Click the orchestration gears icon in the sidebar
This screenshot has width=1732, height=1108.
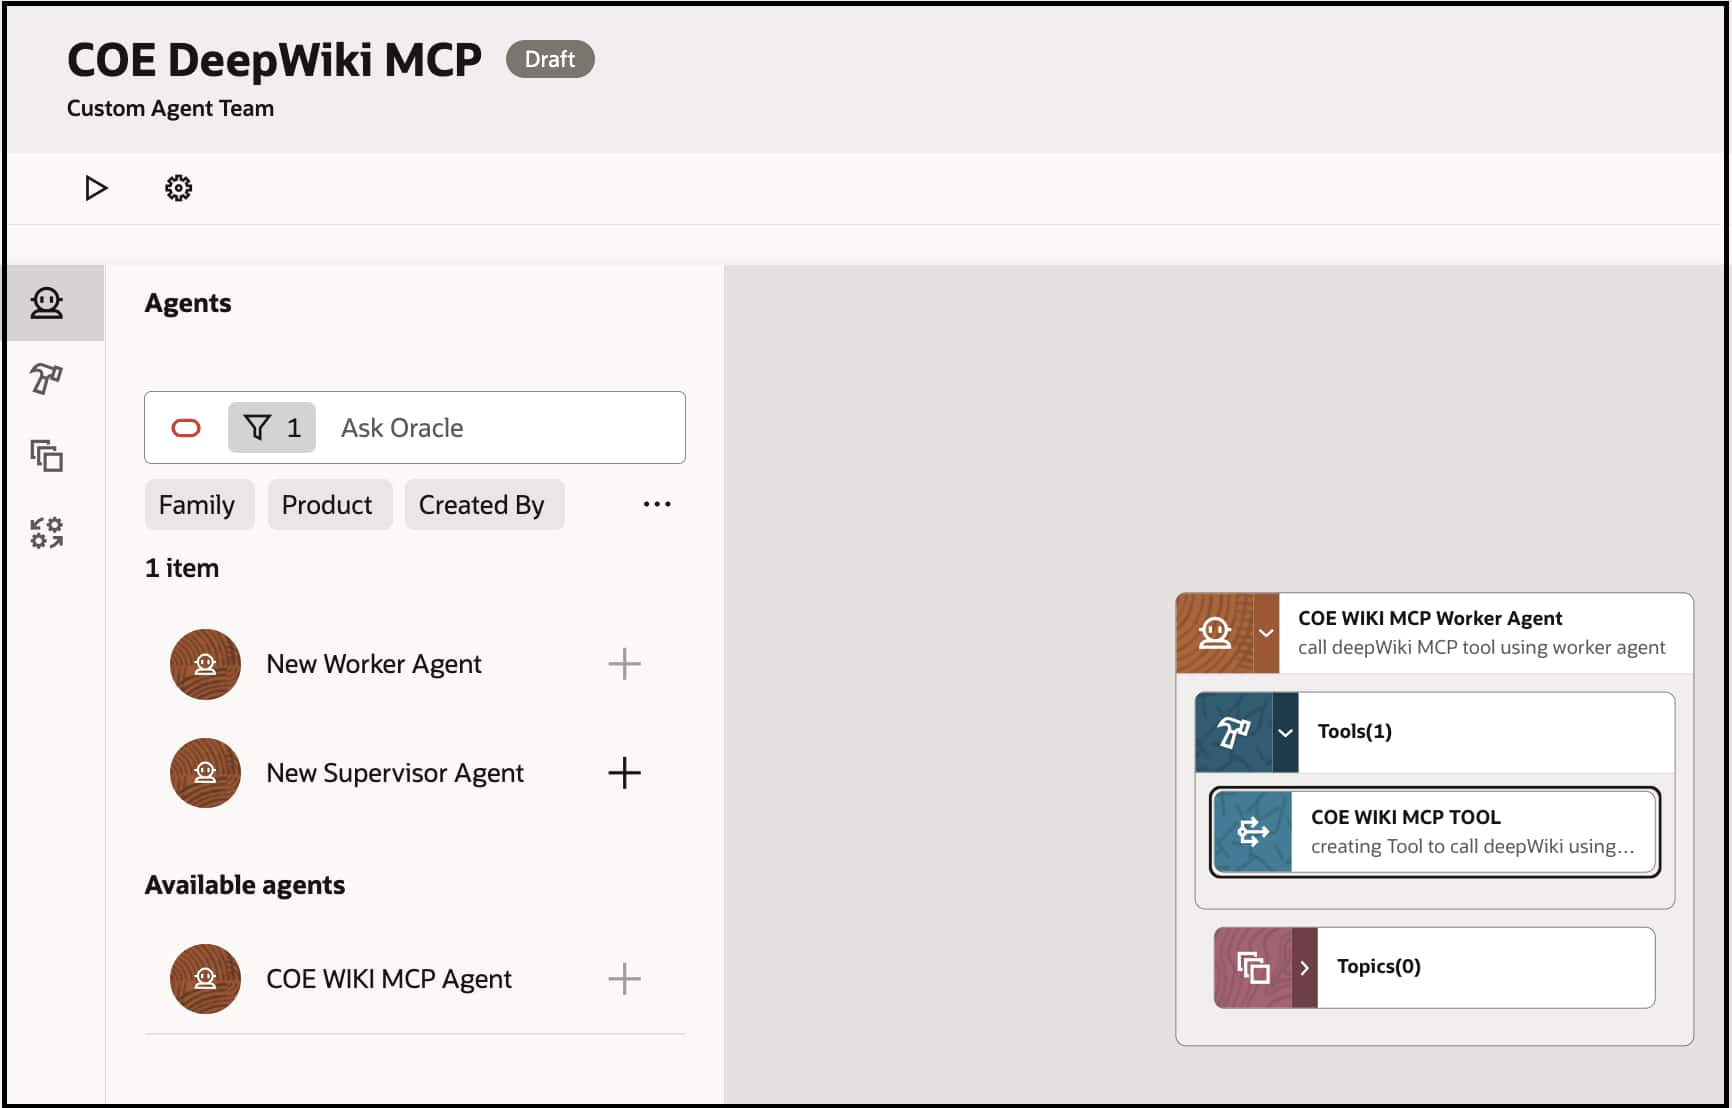coord(47,532)
